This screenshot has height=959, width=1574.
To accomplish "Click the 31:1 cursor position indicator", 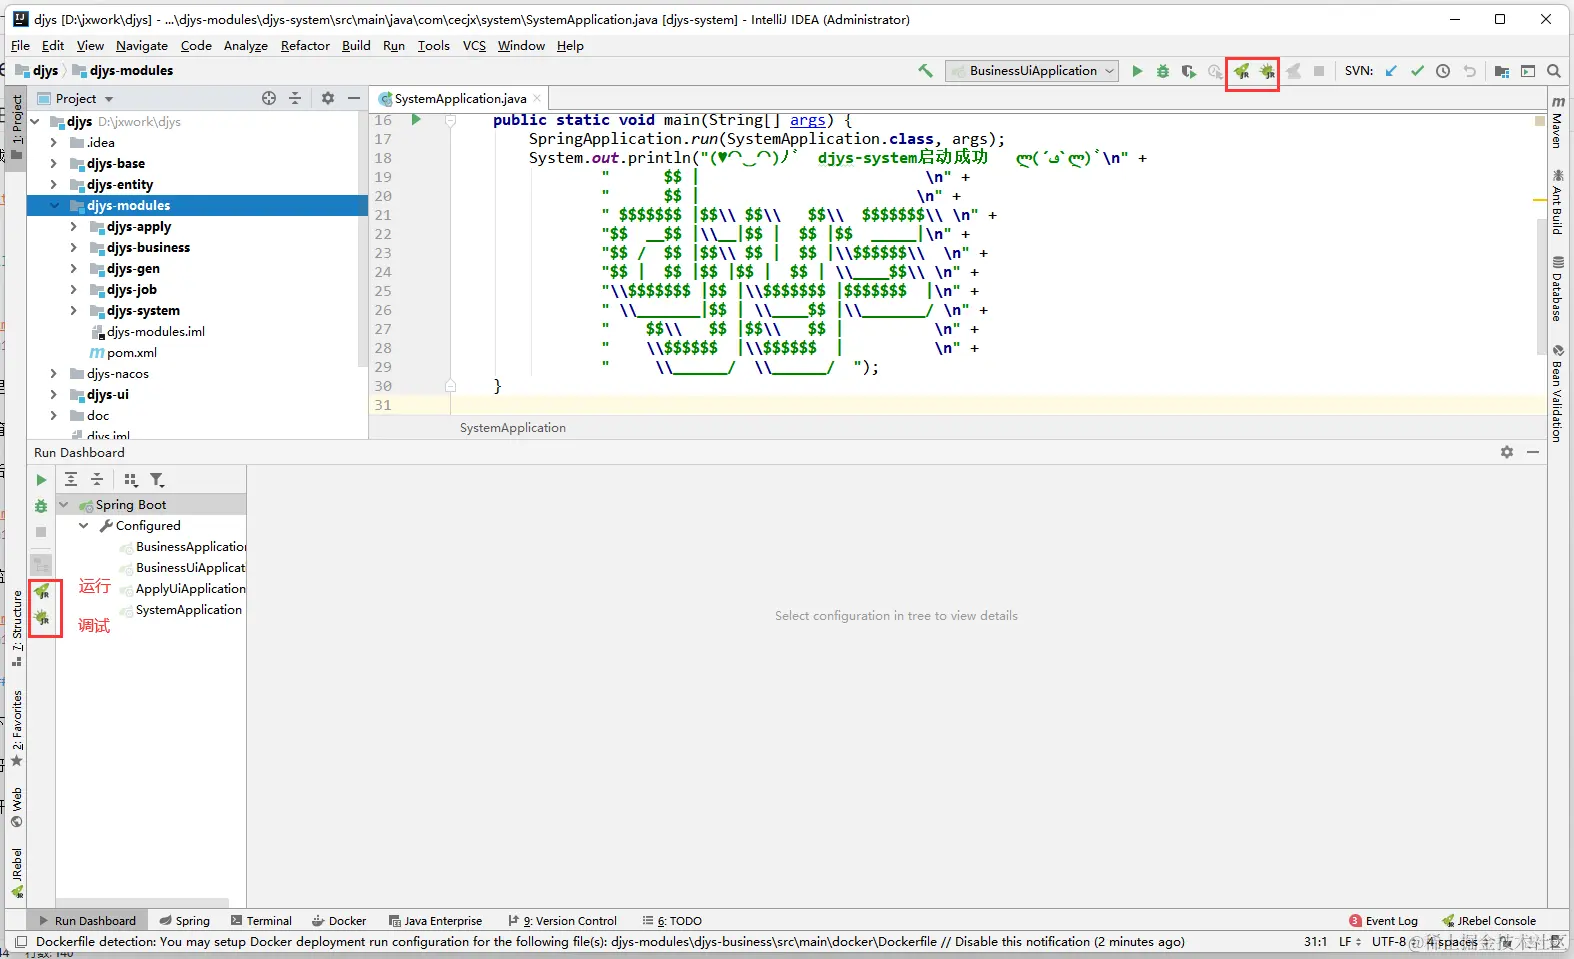I will [1315, 942].
